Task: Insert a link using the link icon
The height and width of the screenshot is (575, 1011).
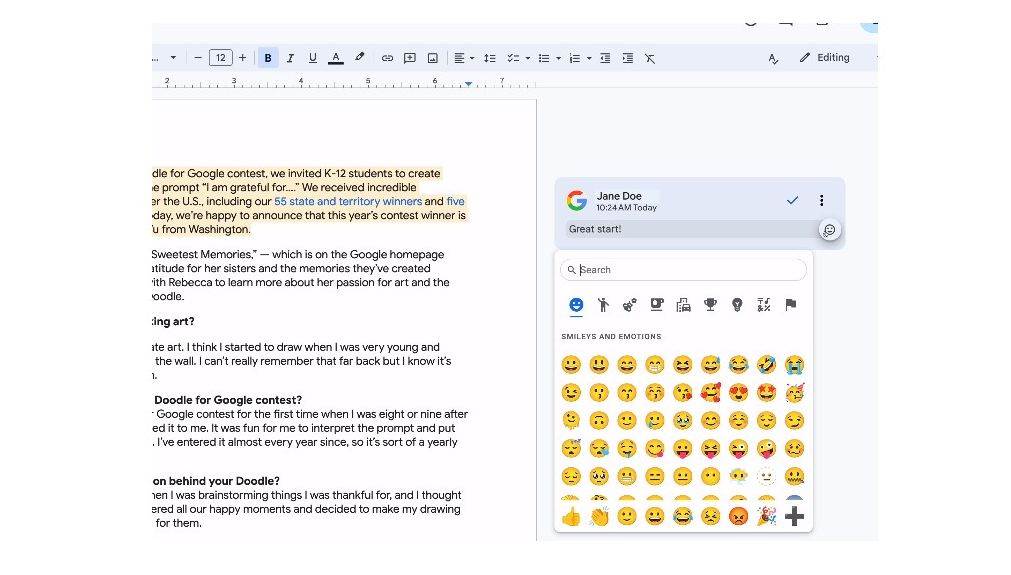Action: tap(387, 58)
